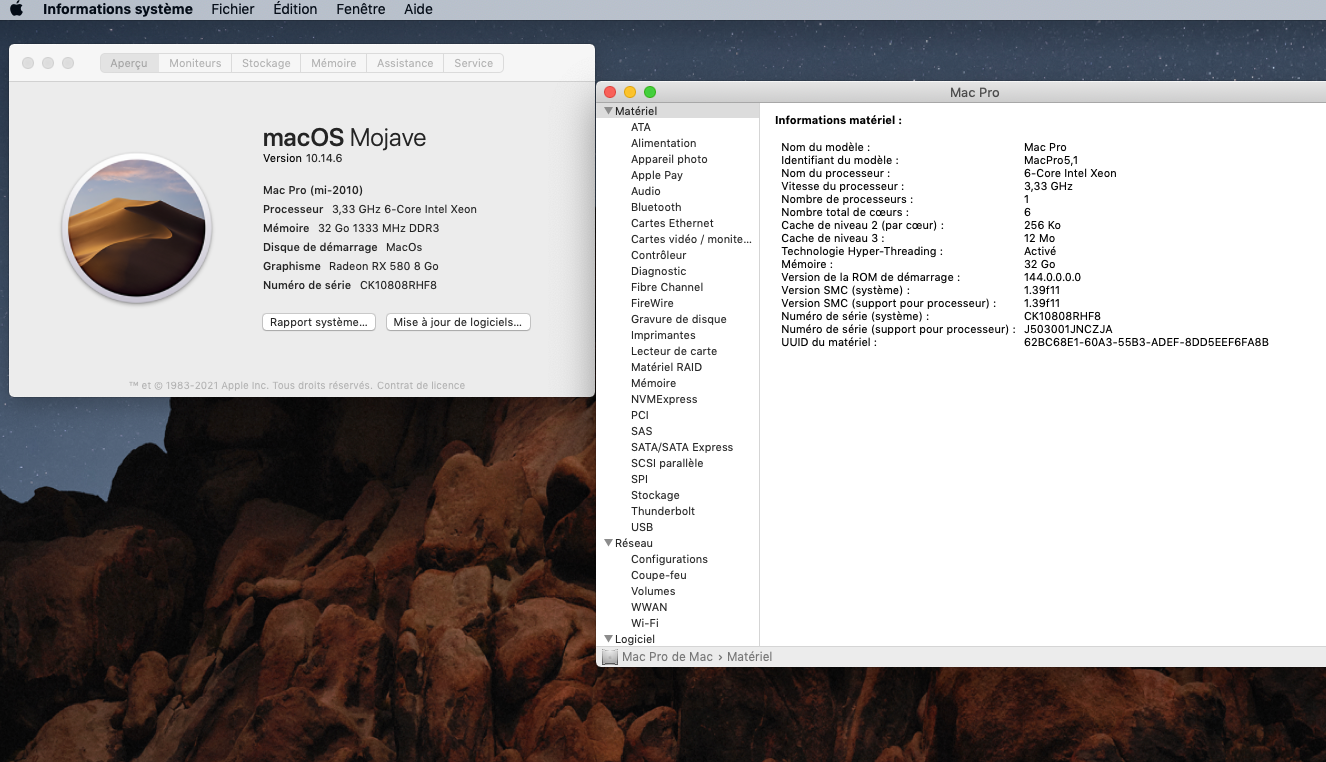Select Alimentation in the sidebar
1326x762 pixels.
pos(664,143)
